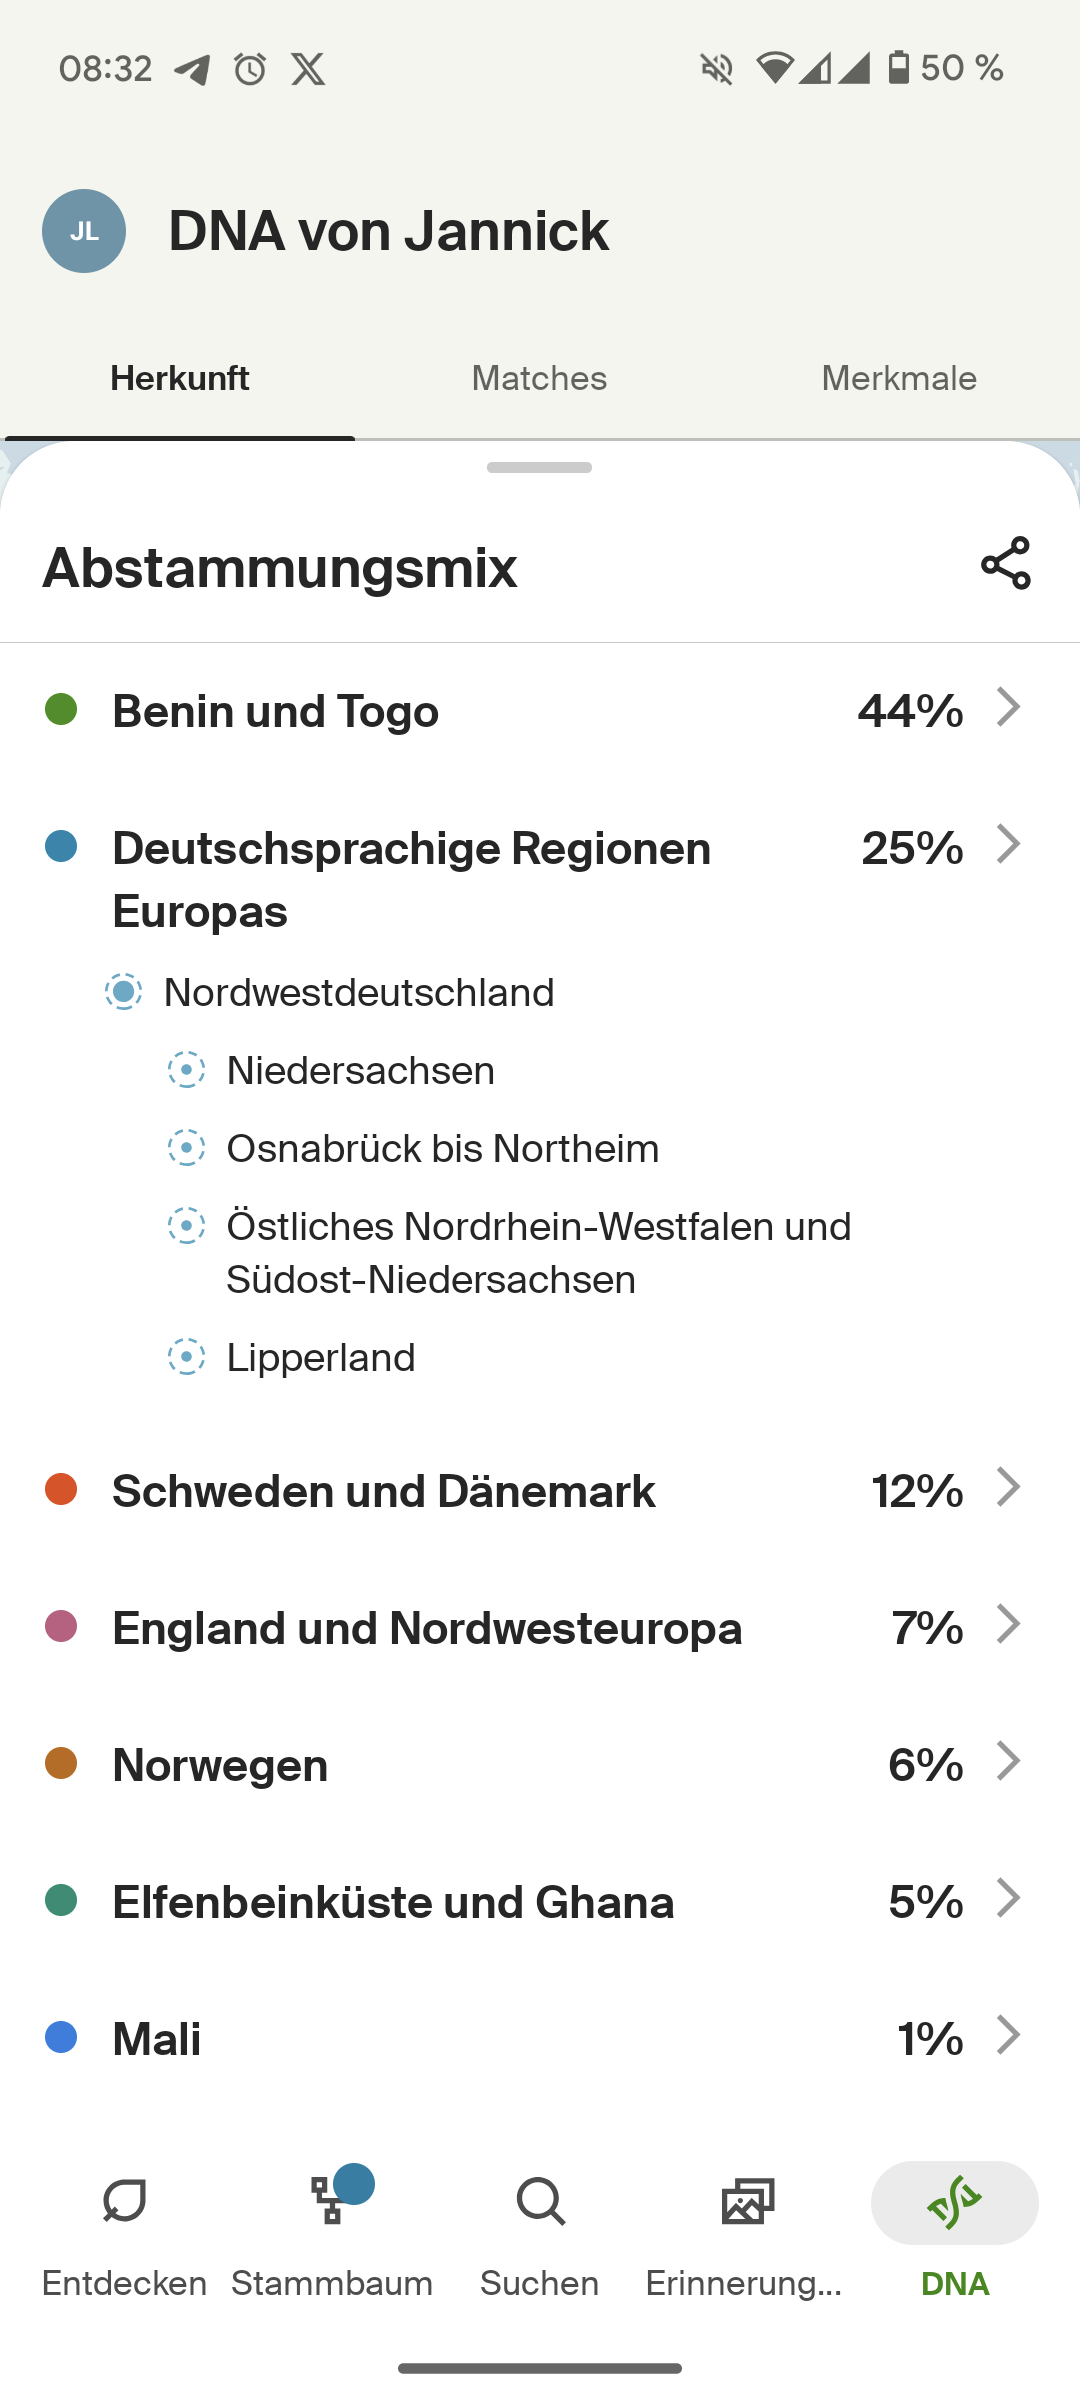
Task: Open the Erinnerungen photos icon
Action: 747,2202
